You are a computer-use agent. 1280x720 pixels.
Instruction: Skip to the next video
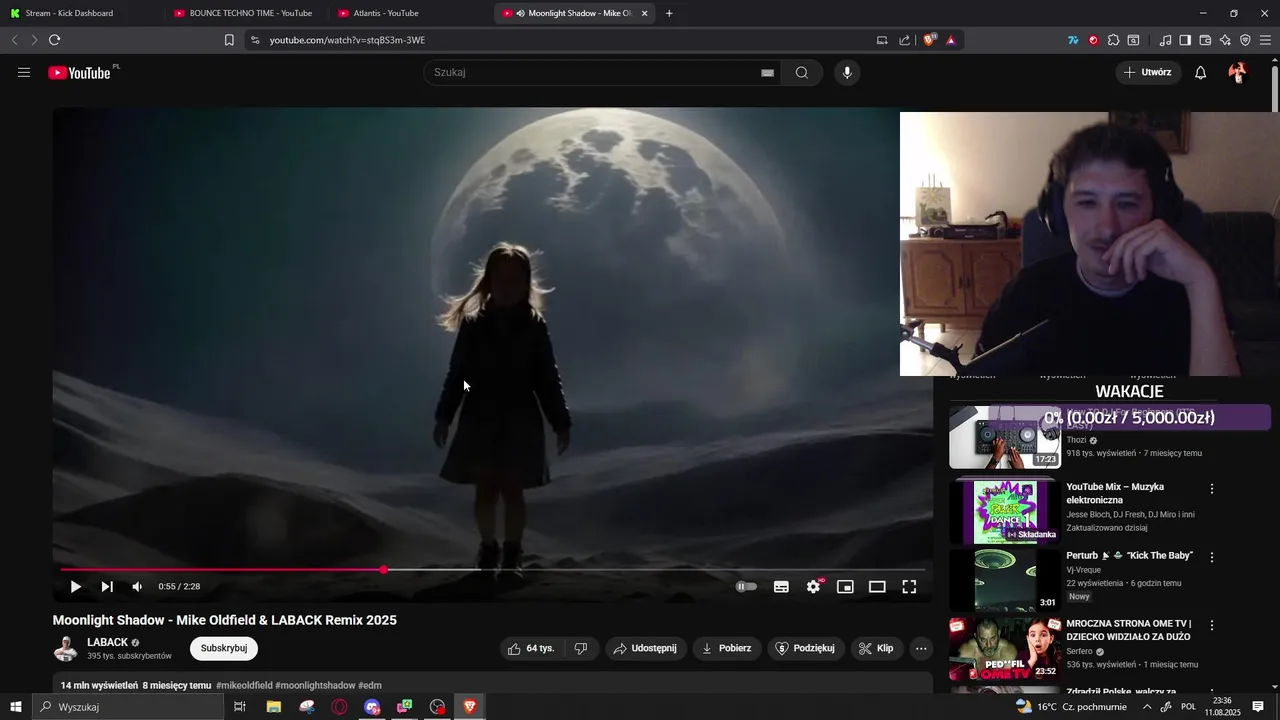click(107, 587)
